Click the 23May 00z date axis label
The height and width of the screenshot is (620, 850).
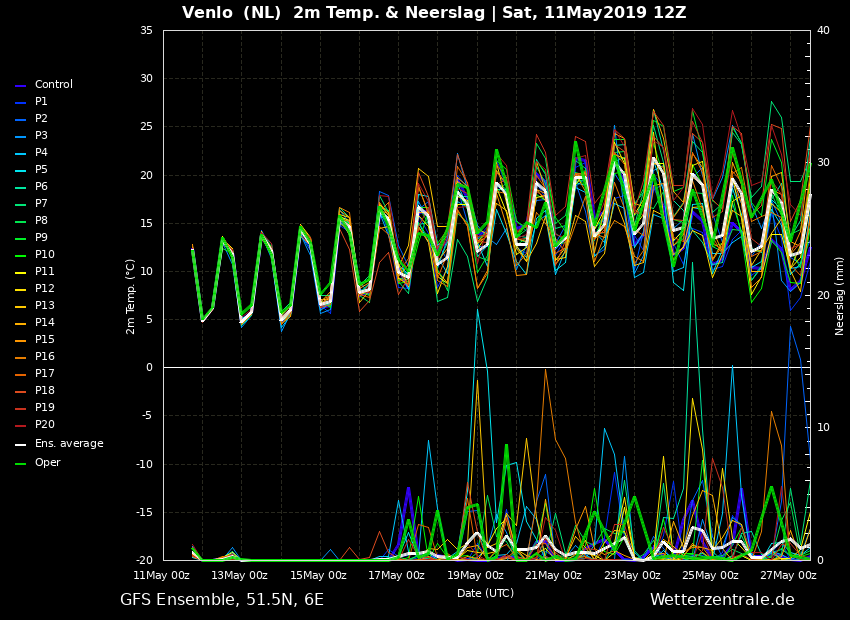tap(632, 575)
